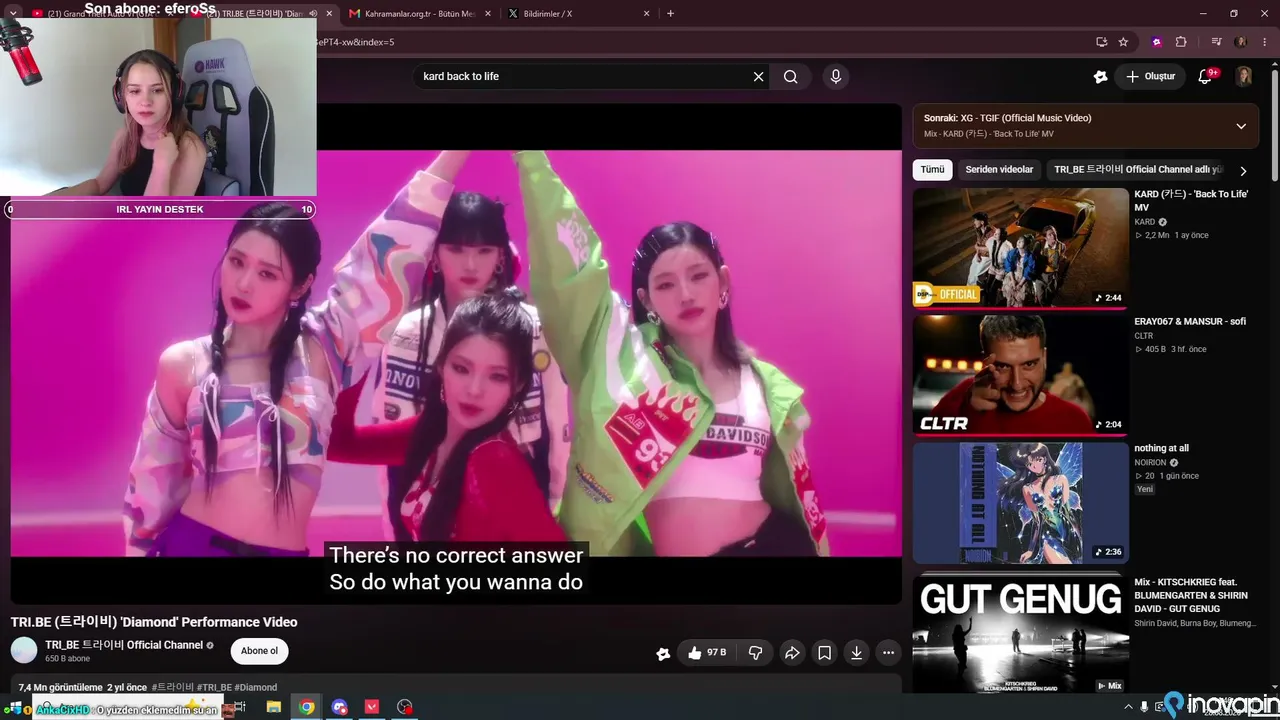1280x720 pixels.
Task: Open the CLTR sofi video thumbnail
Action: tap(1020, 375)
